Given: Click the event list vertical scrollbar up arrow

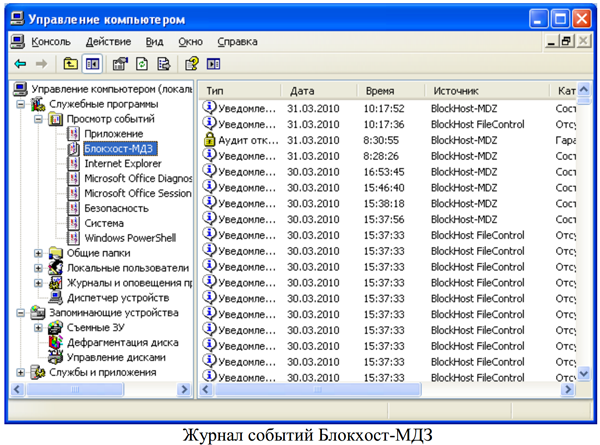Looking at the screenshot, I should [x=584, y=90].
